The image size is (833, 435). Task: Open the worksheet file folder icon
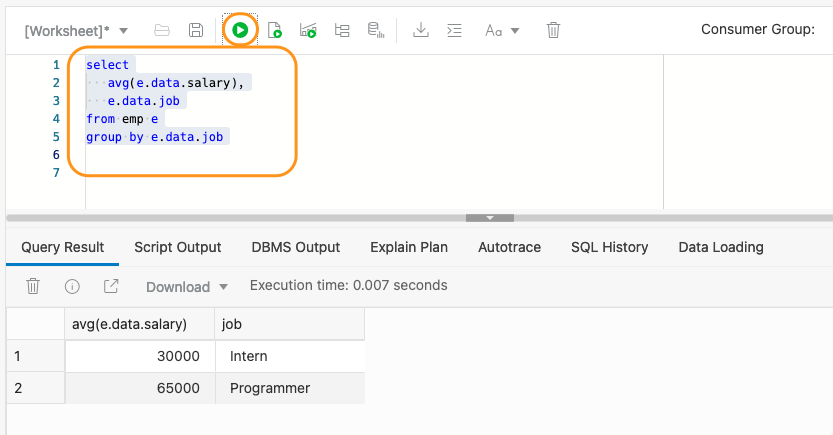pos(162,30)
